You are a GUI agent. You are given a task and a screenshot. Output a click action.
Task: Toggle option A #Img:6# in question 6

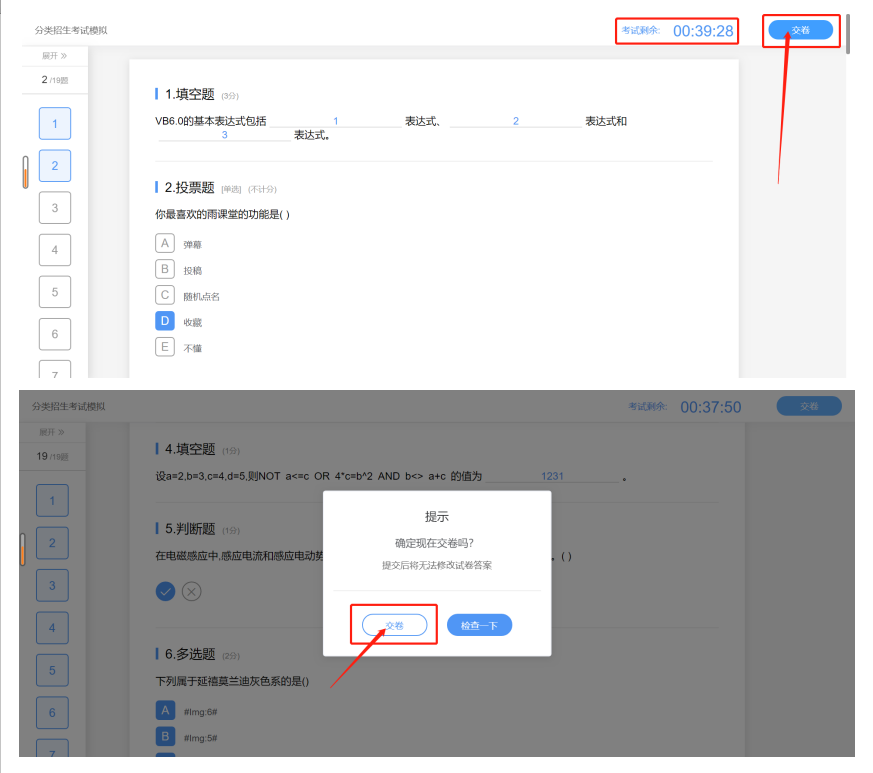coord(165,711)
